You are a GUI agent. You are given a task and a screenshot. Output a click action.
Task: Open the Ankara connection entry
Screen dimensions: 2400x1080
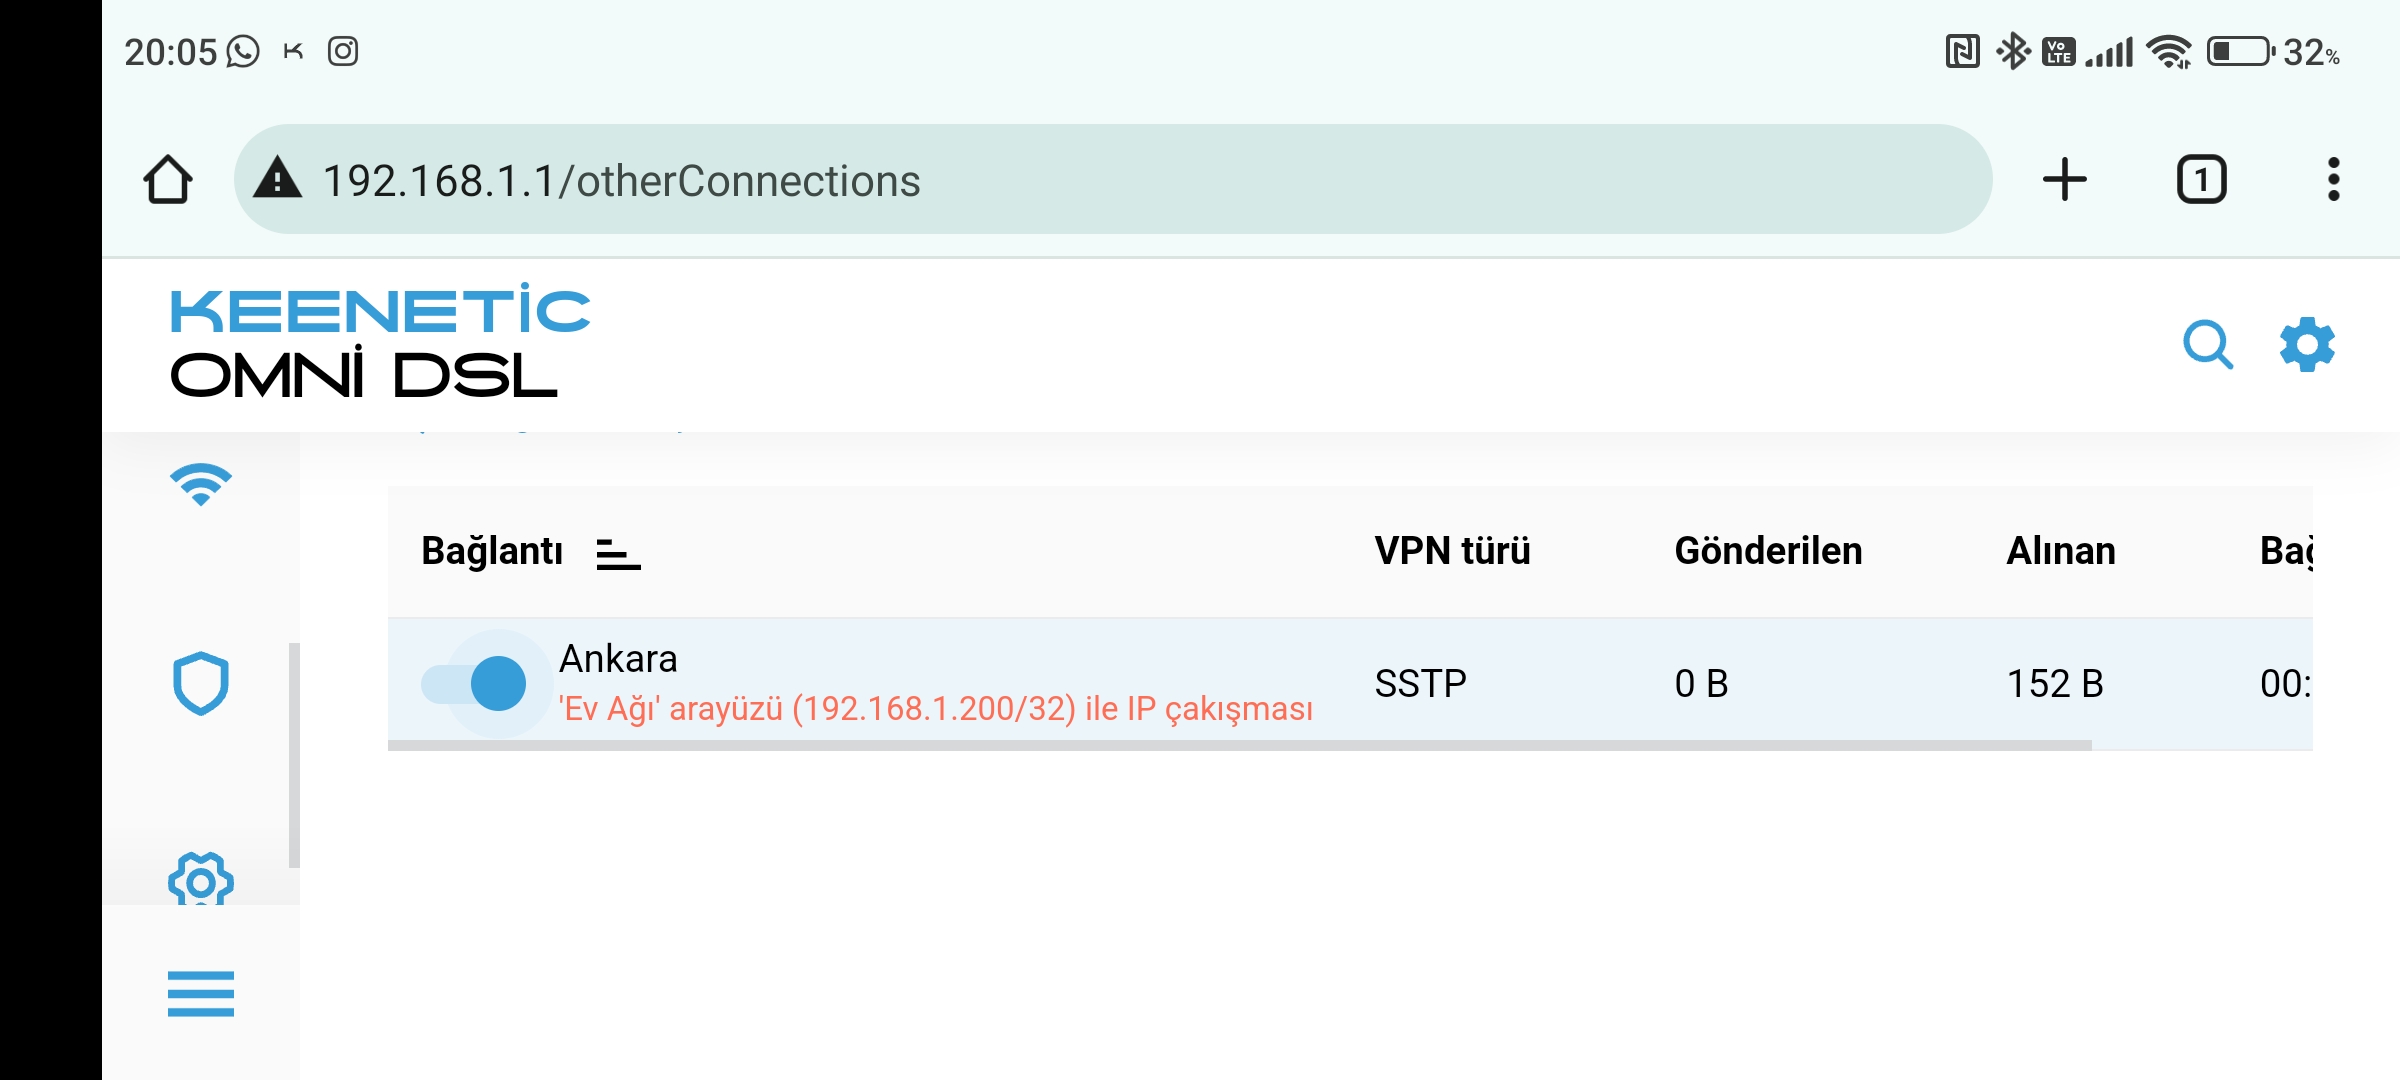(618, 659)
